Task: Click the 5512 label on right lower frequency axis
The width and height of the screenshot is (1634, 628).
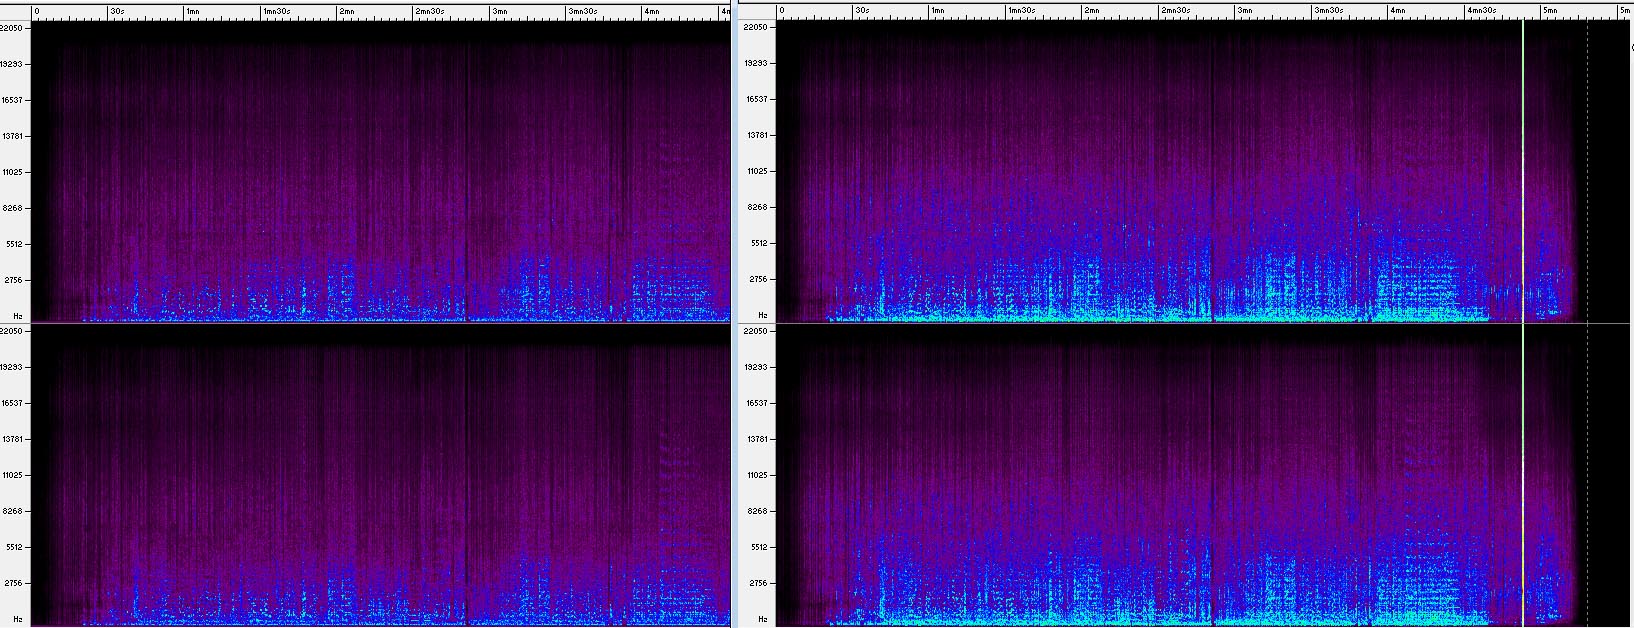Action: click(759, 547)
